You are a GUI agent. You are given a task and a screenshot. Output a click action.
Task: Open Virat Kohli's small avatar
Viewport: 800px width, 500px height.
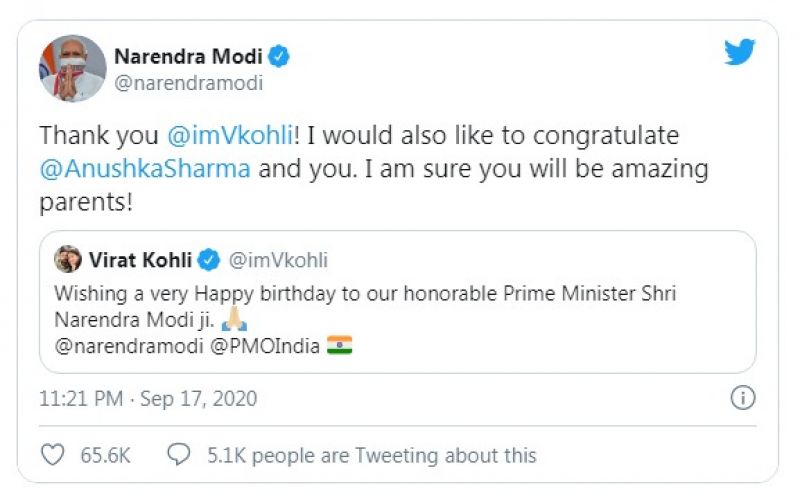(x=69, y=259)
